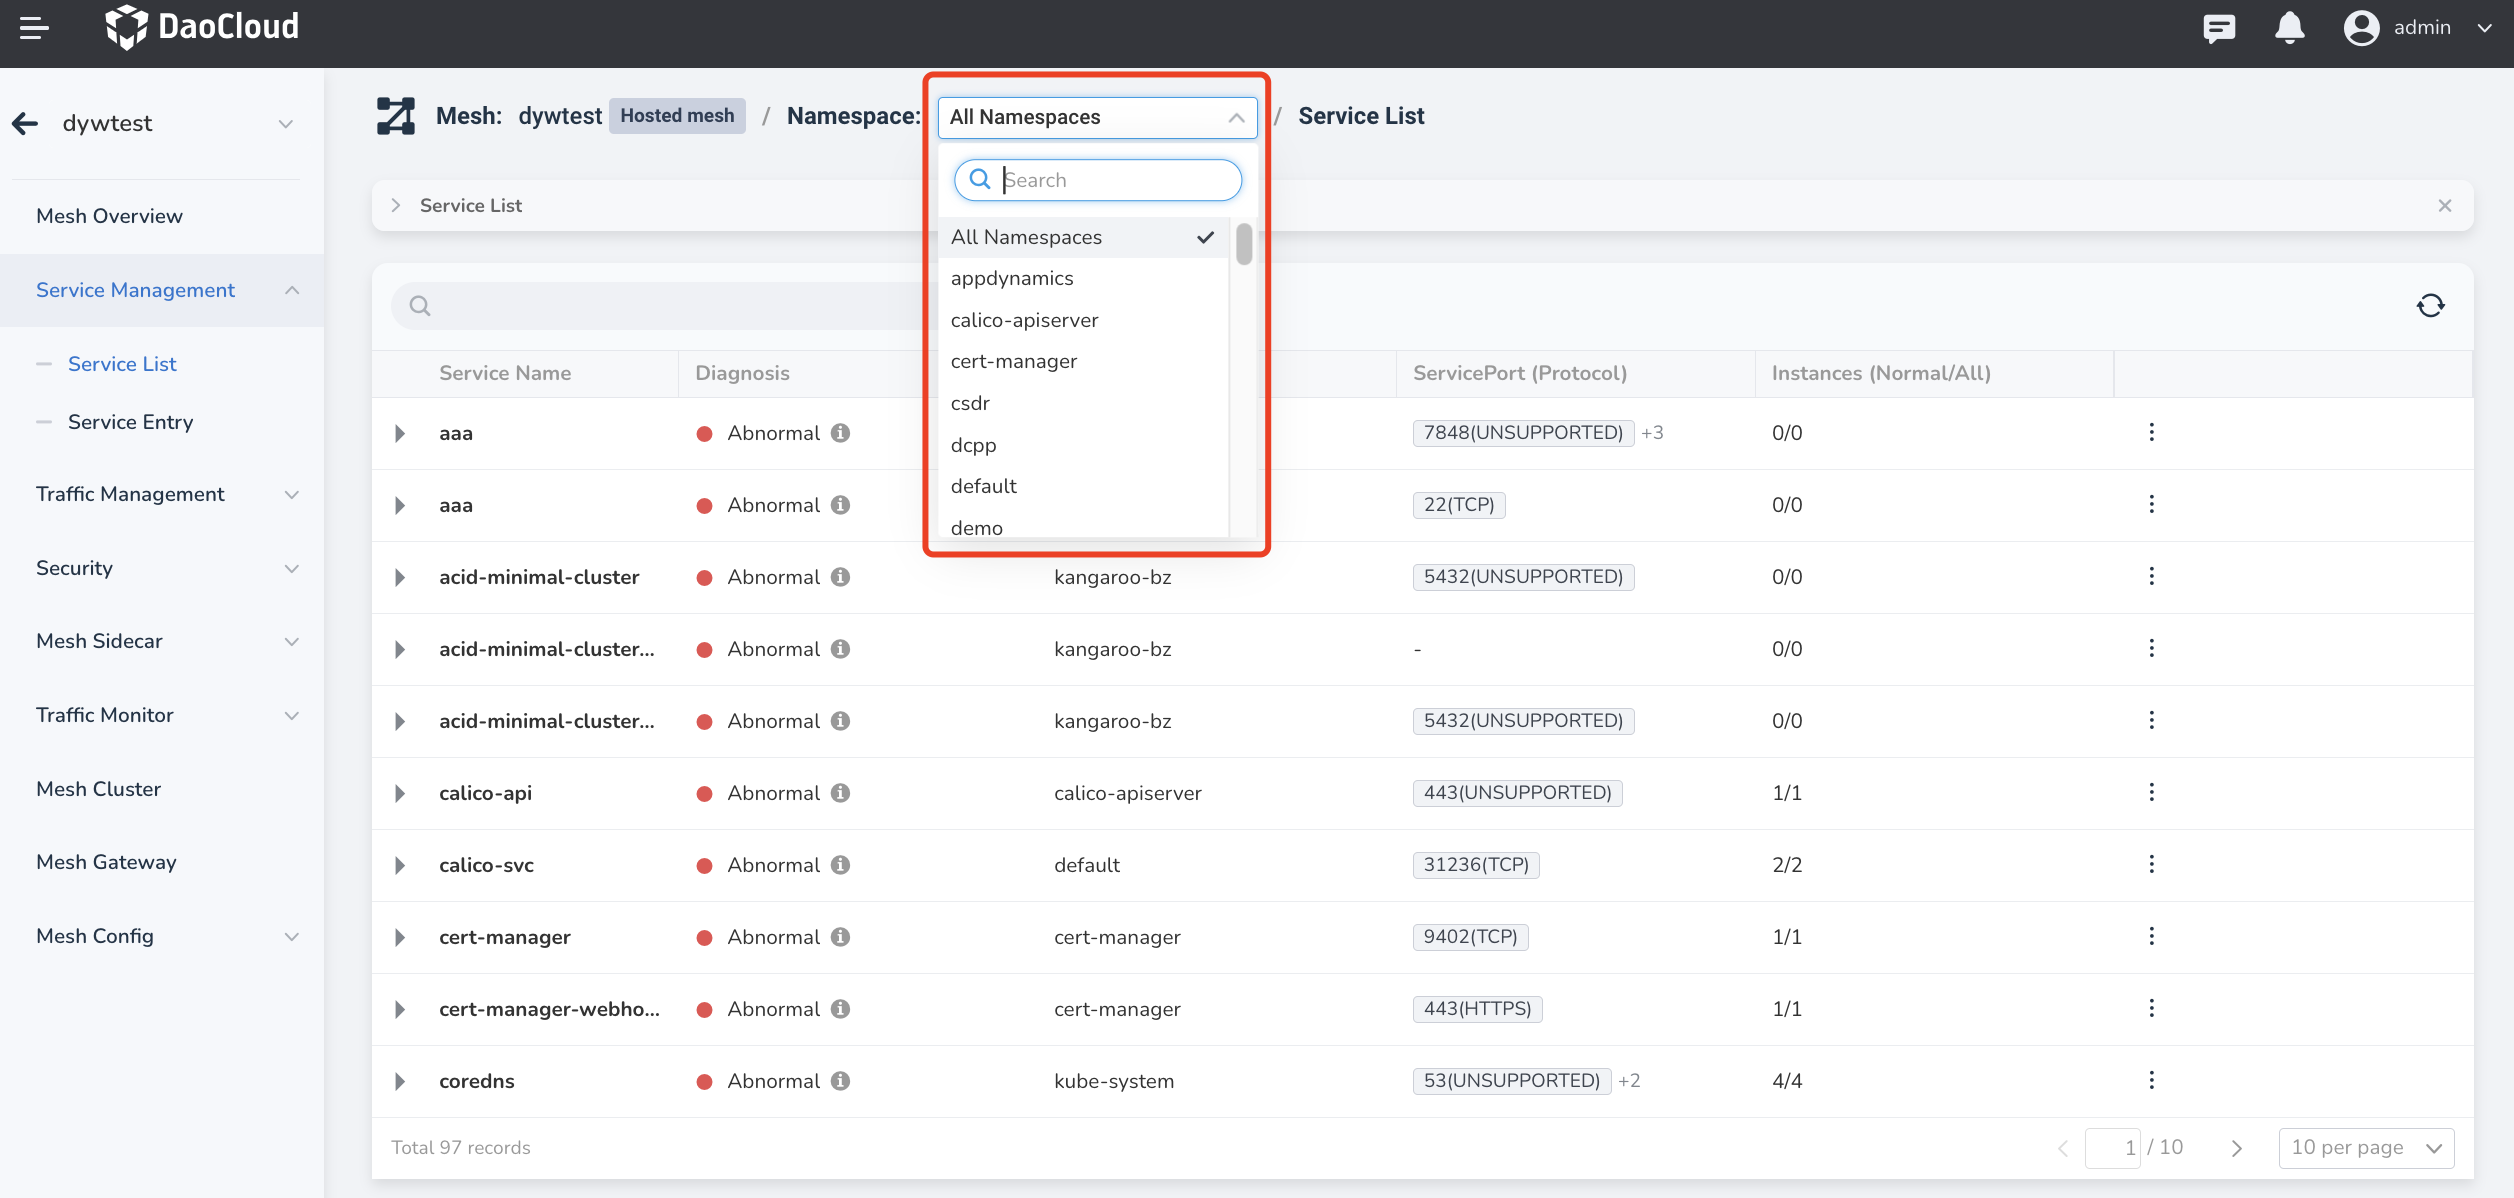The width and height of the screenshot is (2514, 1198).
Task: Click the Hosted mesh tag
Action: [677, 116]
